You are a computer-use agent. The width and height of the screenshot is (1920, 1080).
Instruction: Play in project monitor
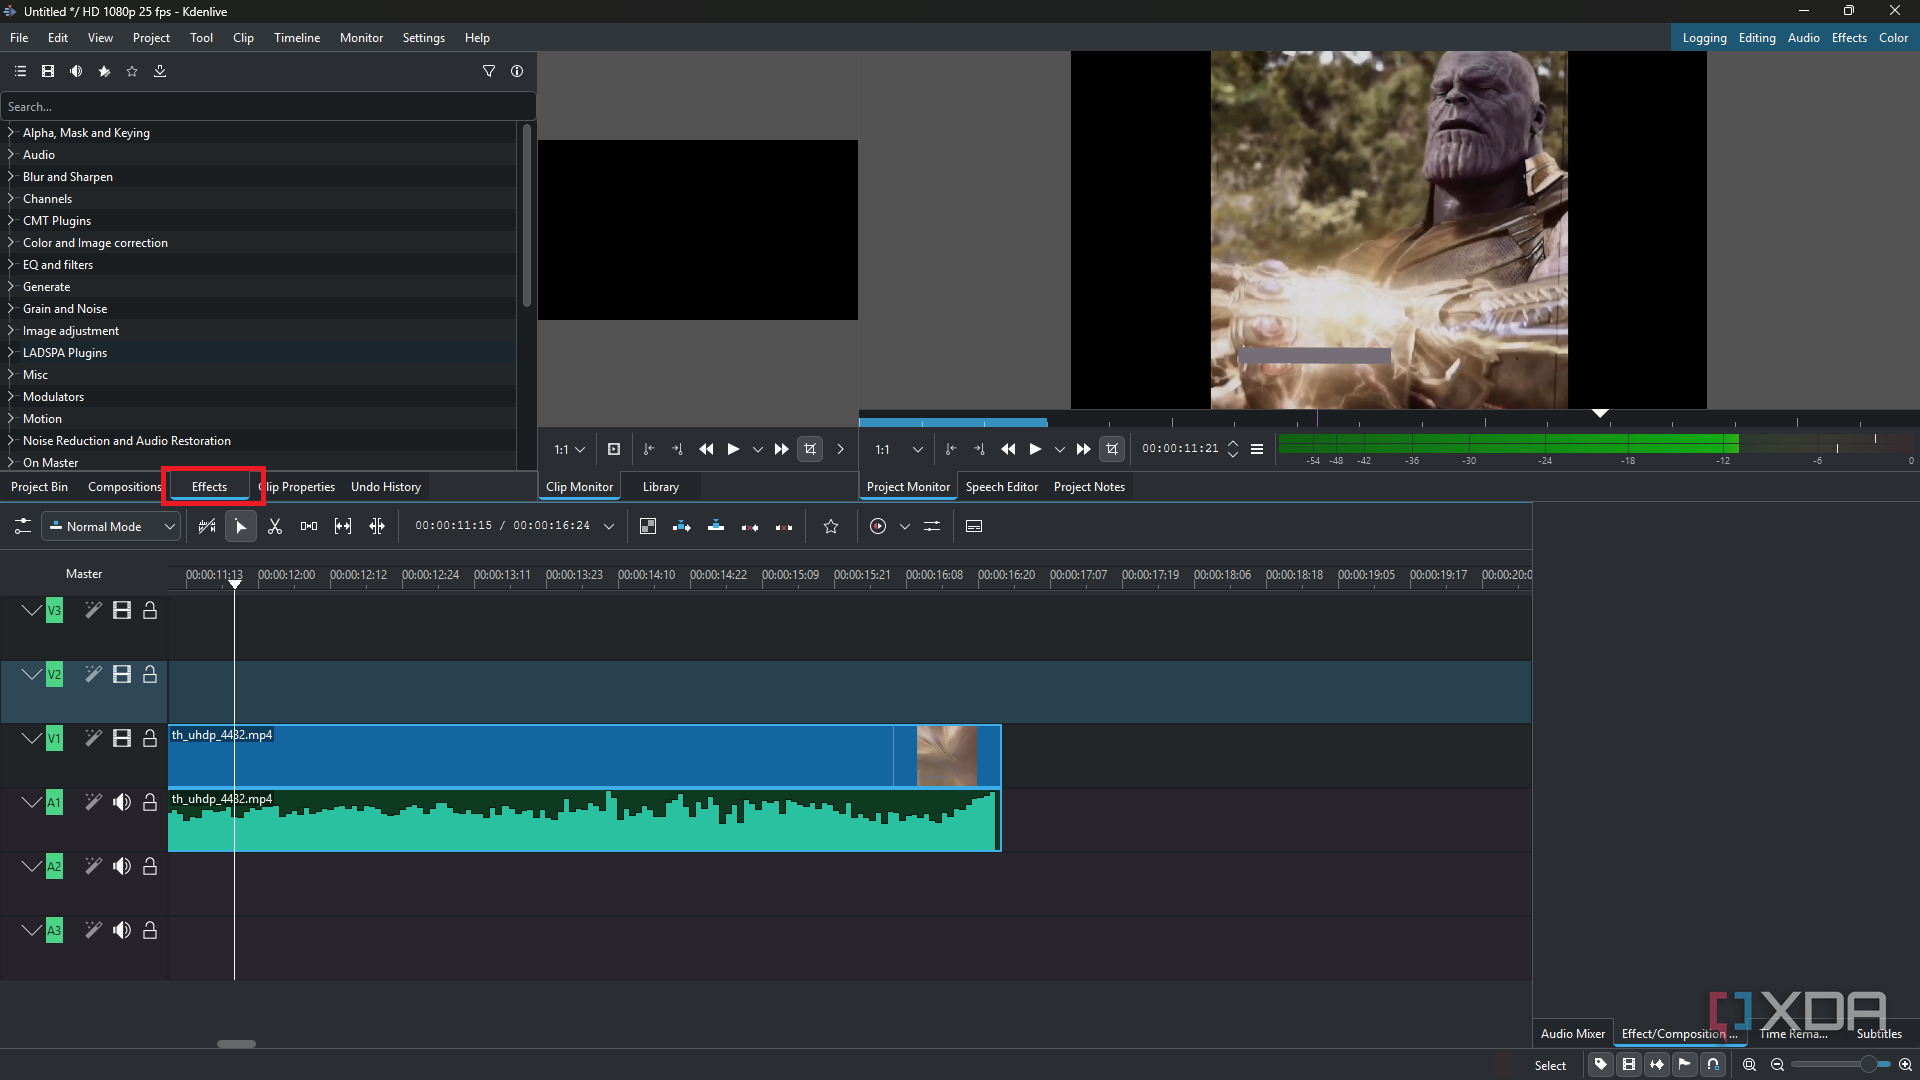(x=1035, y=450)
